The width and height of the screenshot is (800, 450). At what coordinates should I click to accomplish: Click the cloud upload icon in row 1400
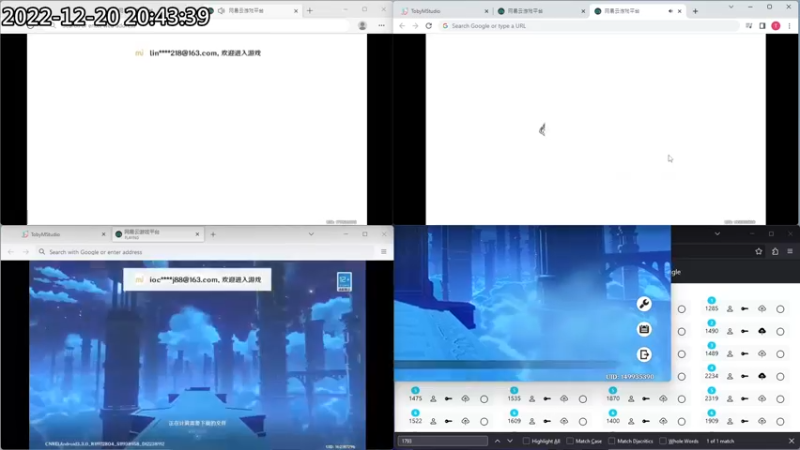pos(663,421)
